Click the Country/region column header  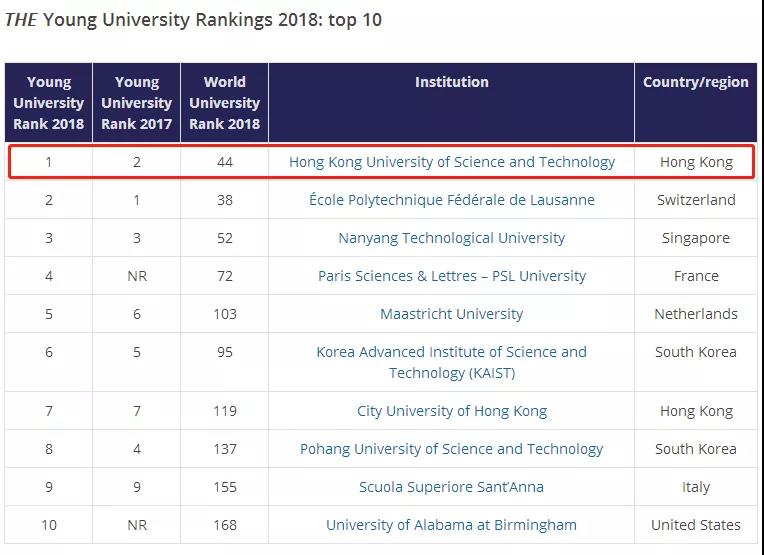[x=696, y=103]
